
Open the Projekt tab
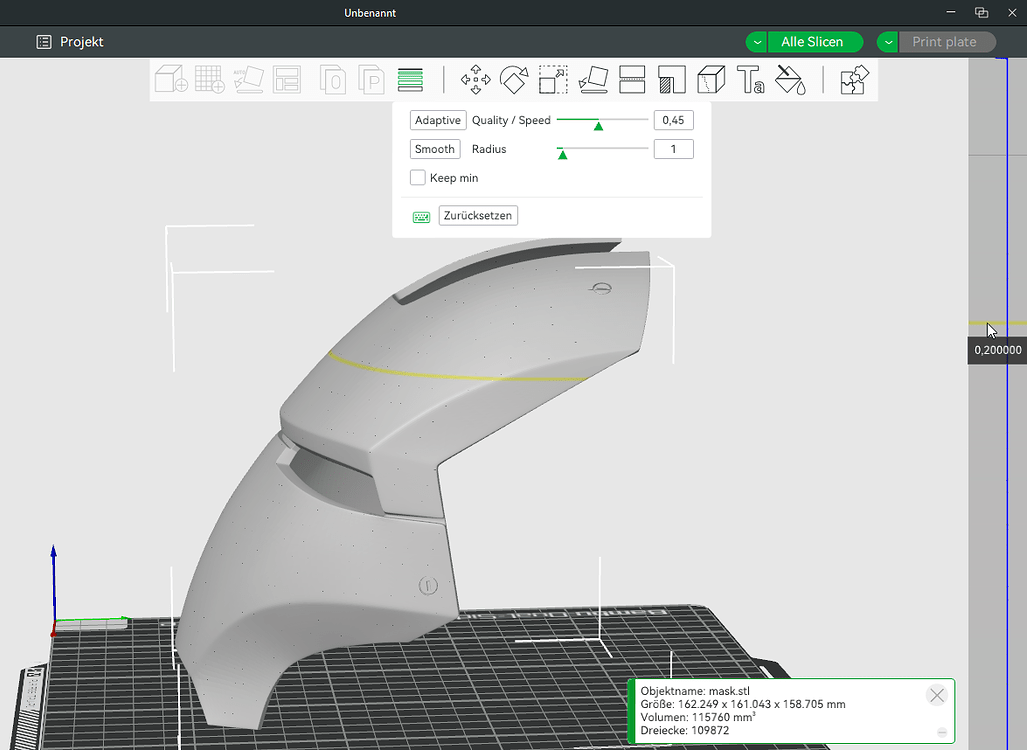[x=69, y=42]
